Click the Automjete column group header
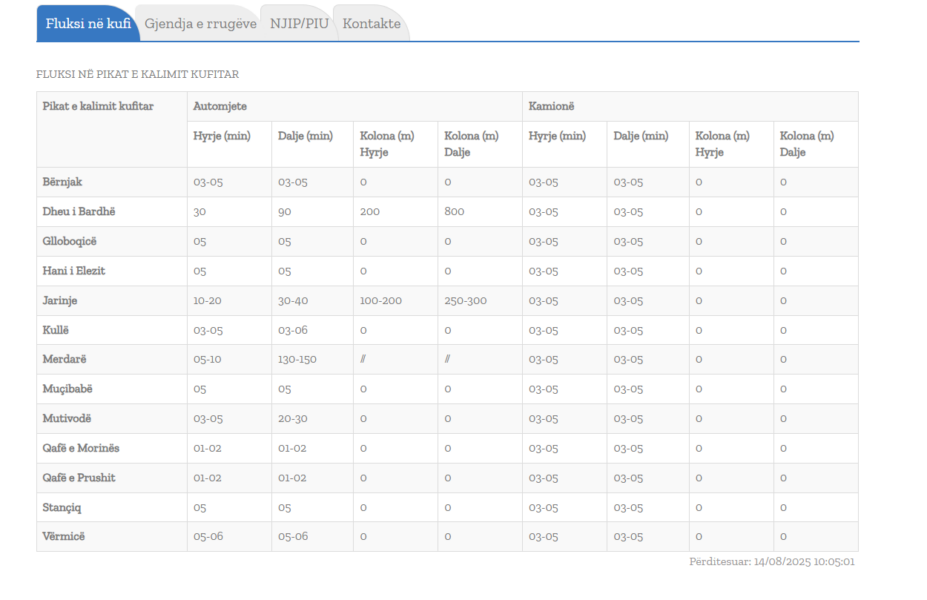 220,106
